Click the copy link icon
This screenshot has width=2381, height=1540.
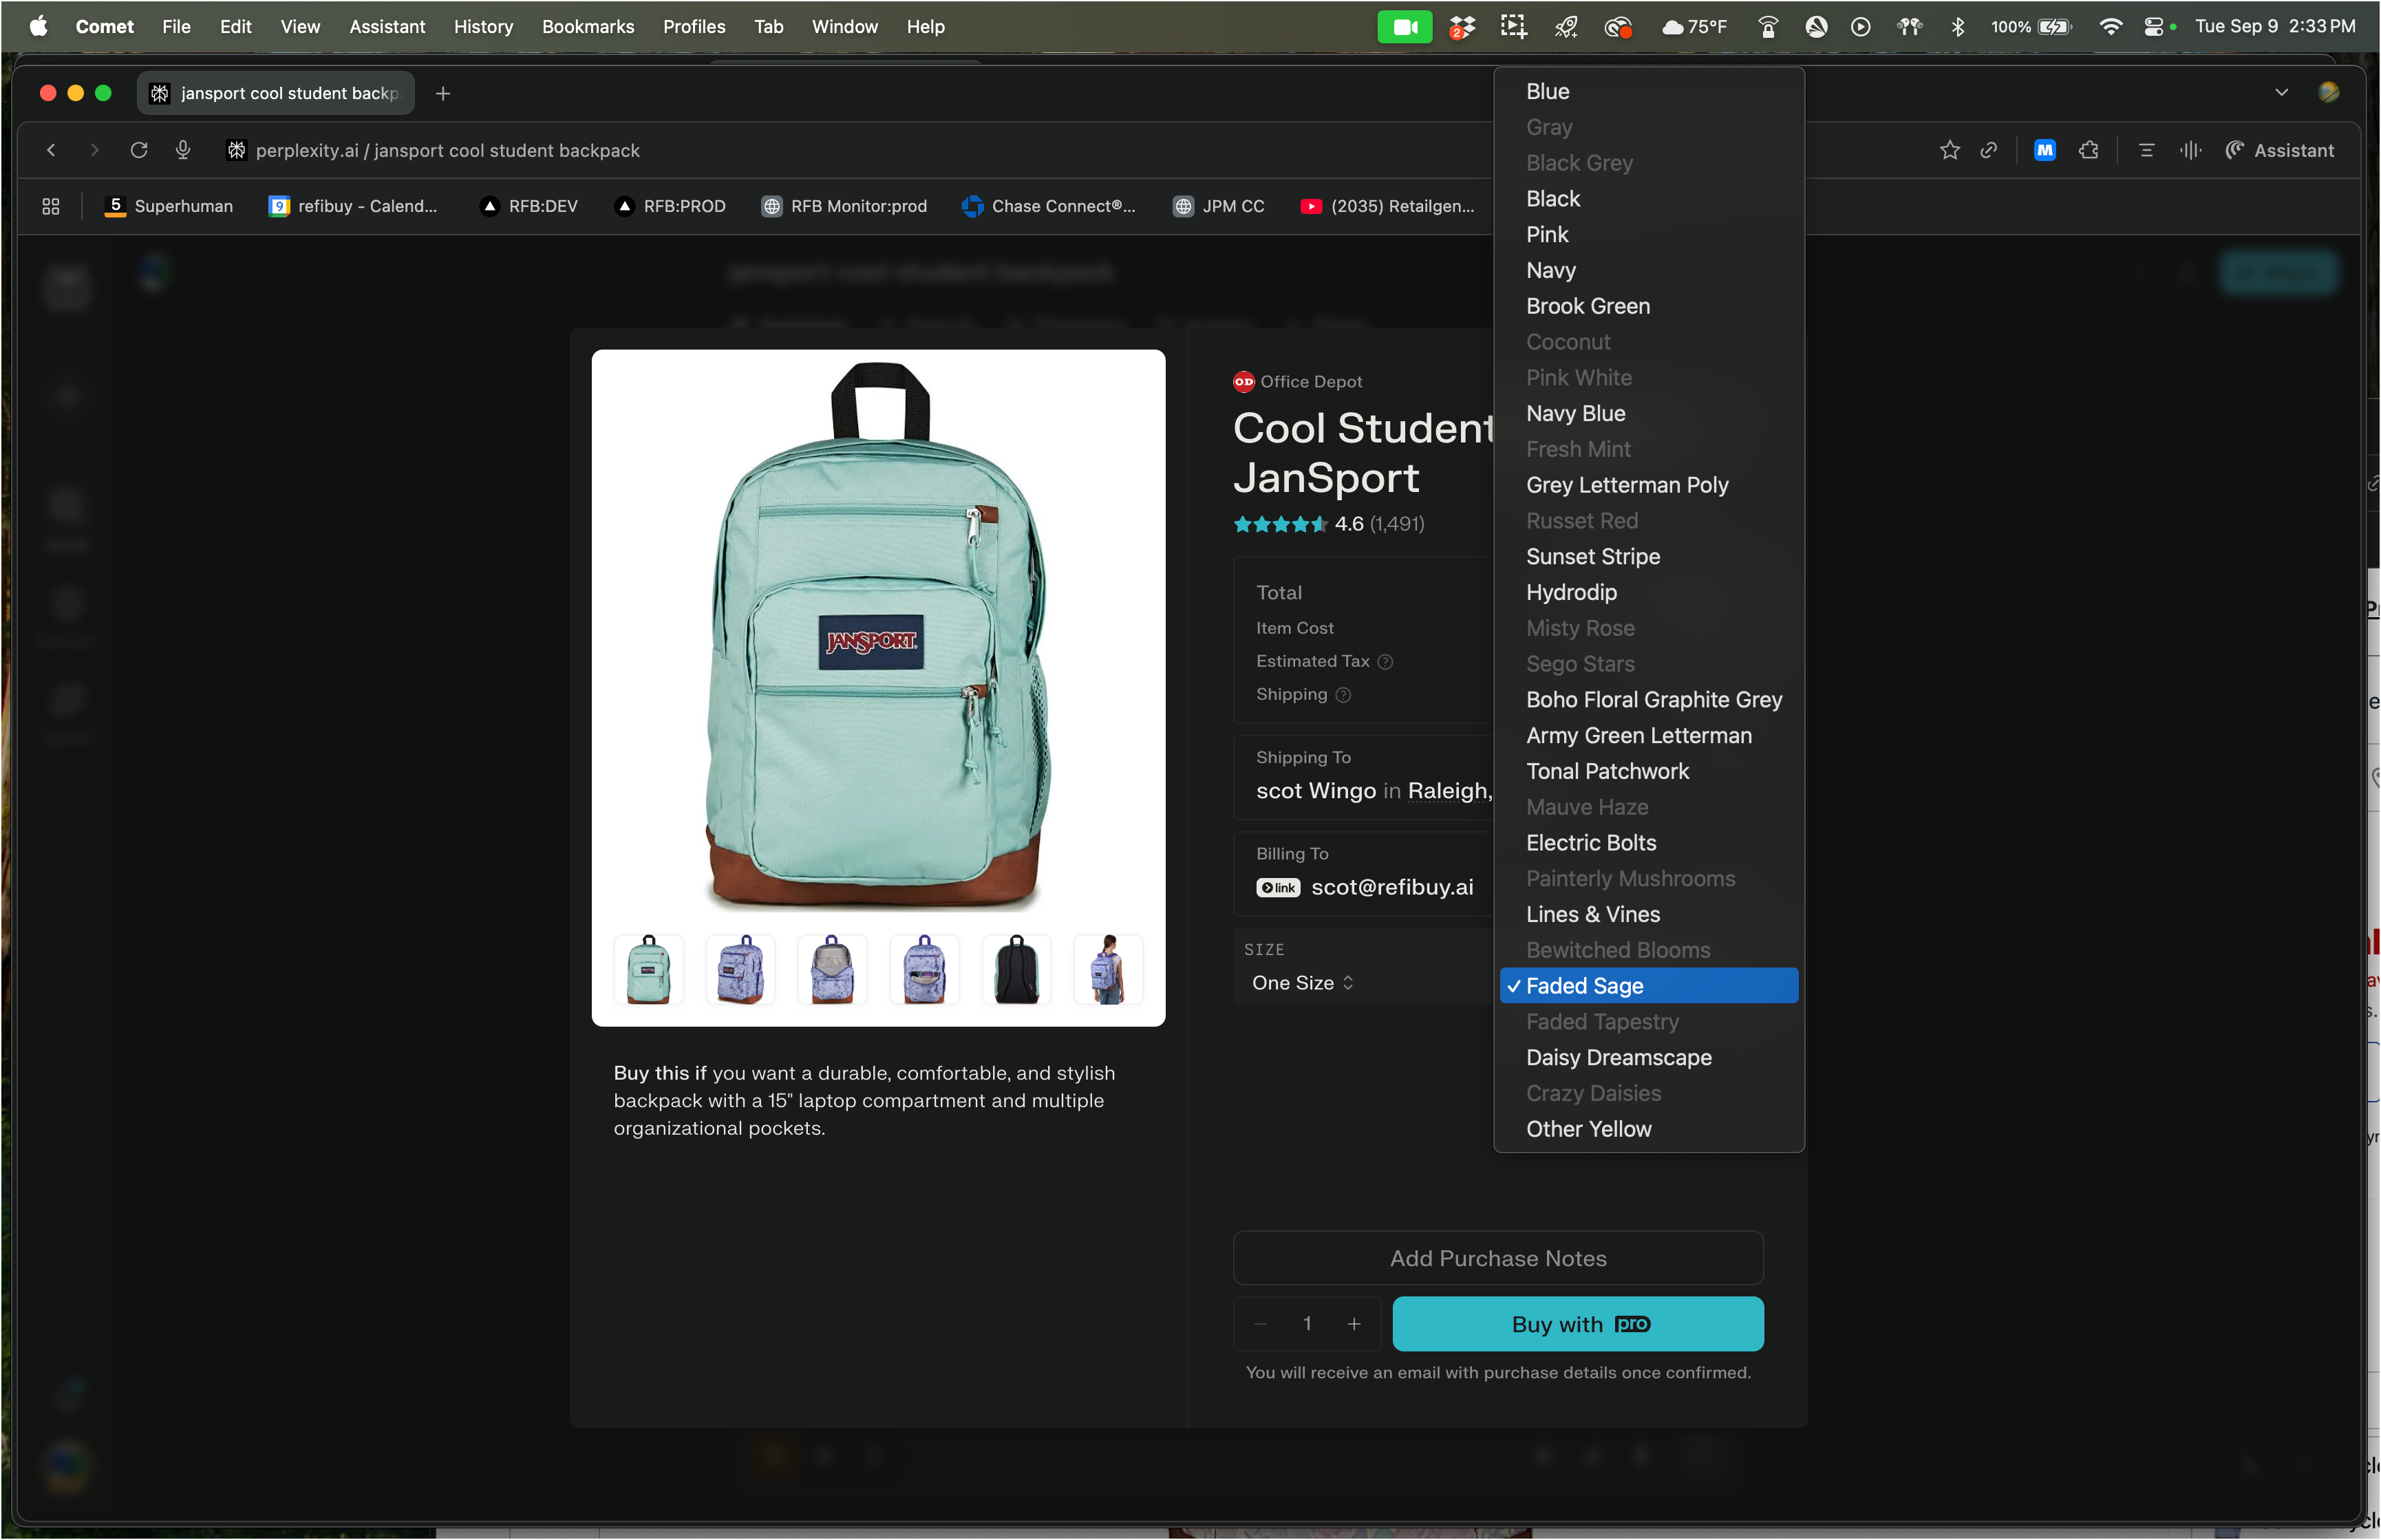tap(1989, 150)
